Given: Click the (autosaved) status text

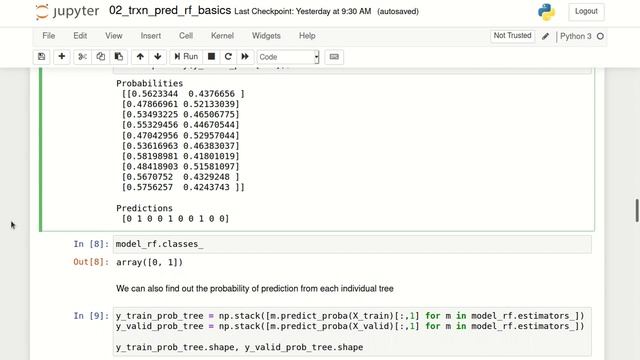Looking at the screenshot, I should coord(398,11).
